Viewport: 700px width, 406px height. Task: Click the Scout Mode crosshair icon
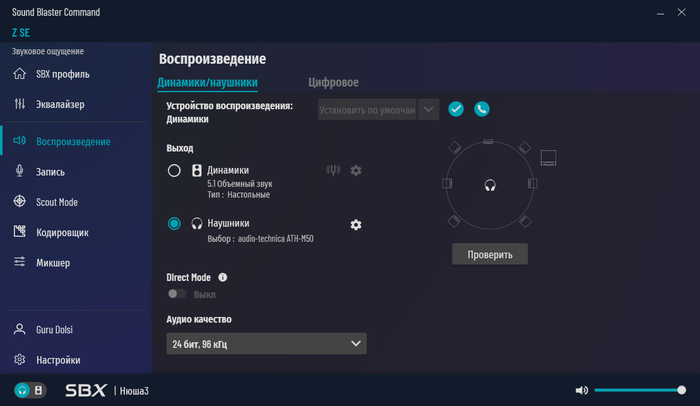(20, 201)
